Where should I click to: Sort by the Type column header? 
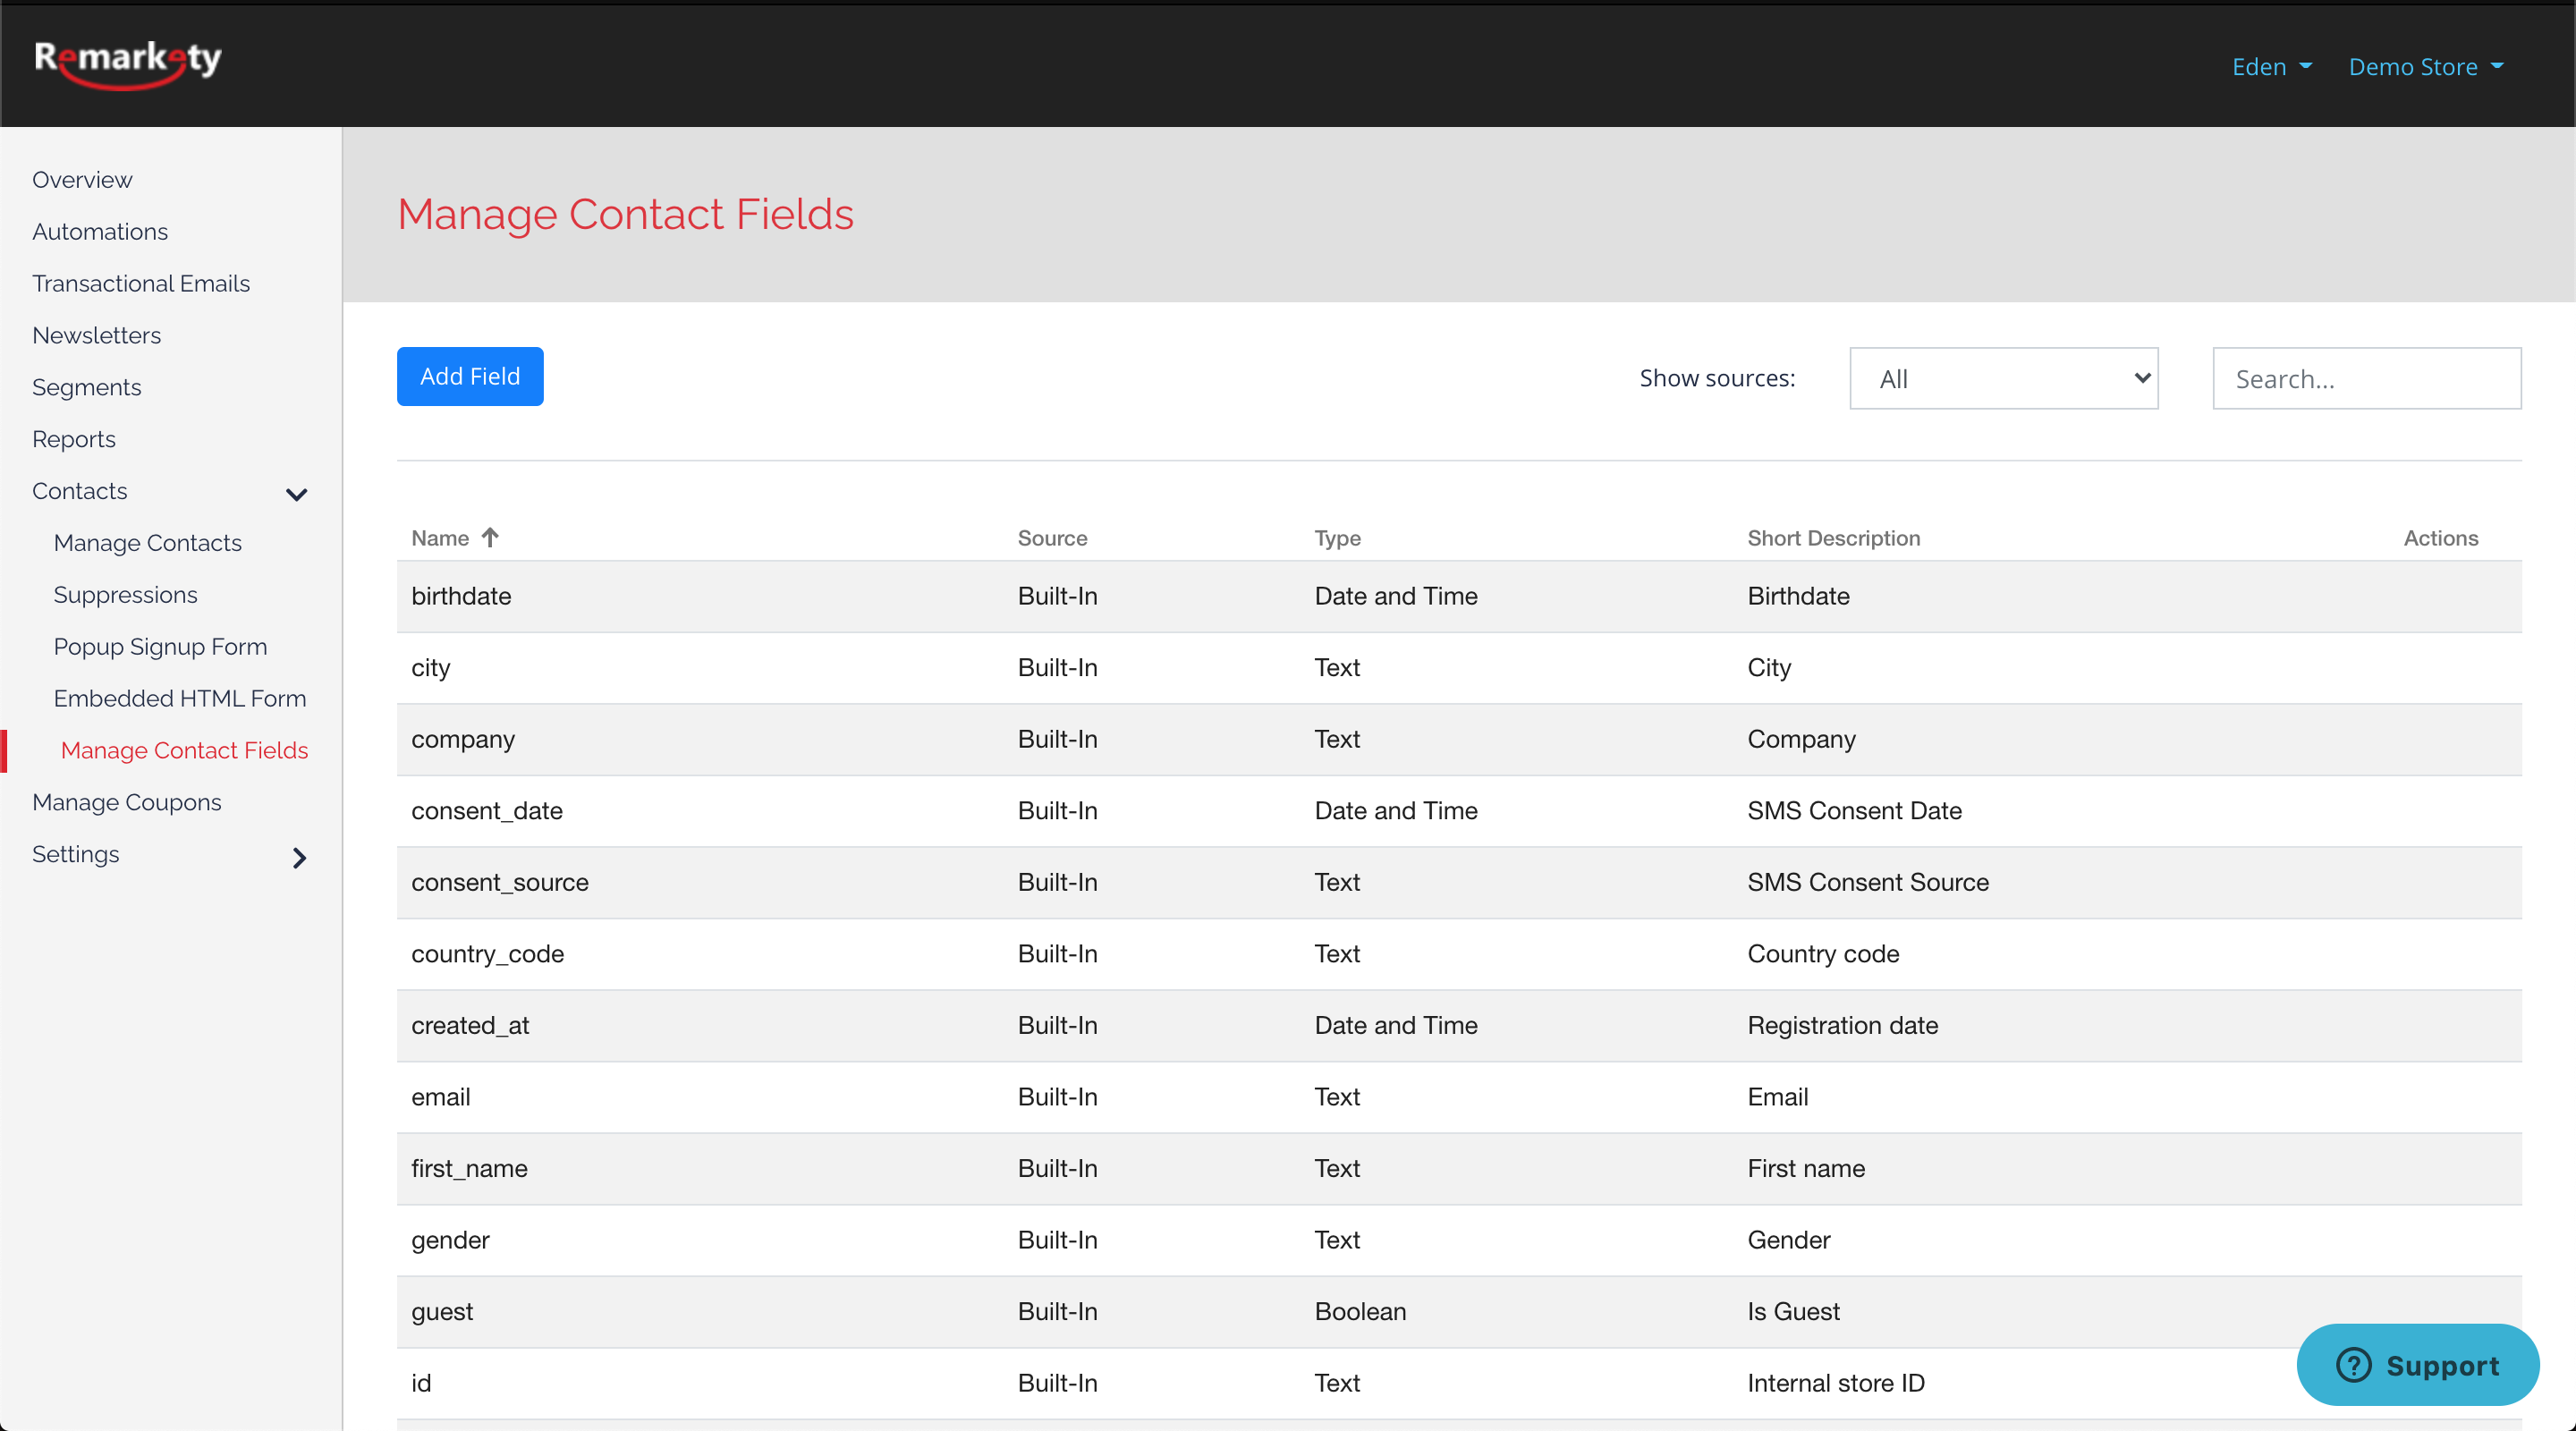1337,538
